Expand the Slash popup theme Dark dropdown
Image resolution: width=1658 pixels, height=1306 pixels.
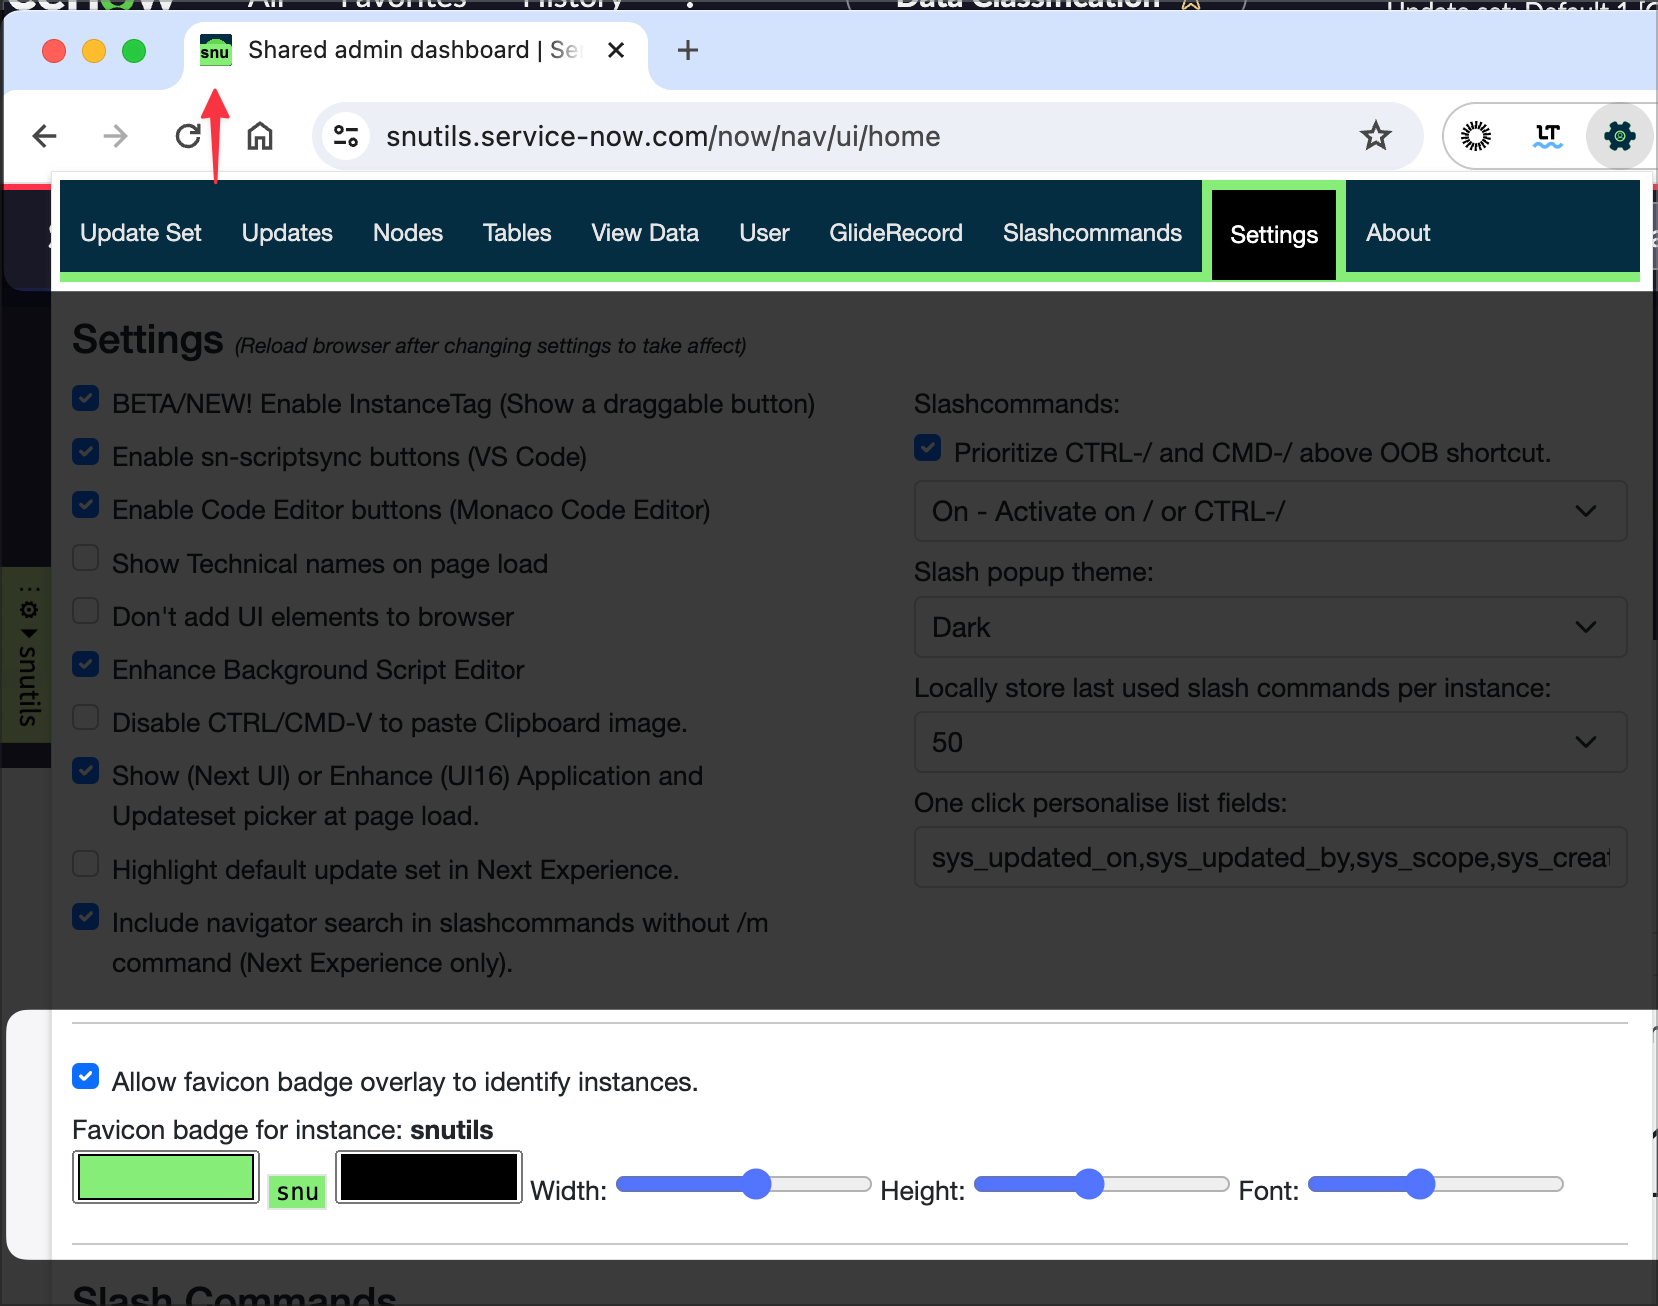tap(1270, 627)
